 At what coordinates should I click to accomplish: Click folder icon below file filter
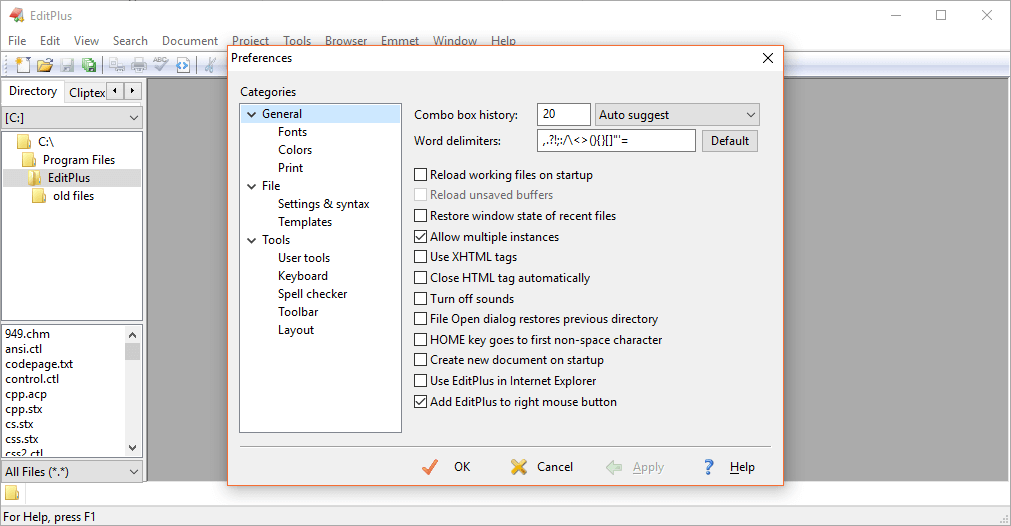click(x=12, y=493)
